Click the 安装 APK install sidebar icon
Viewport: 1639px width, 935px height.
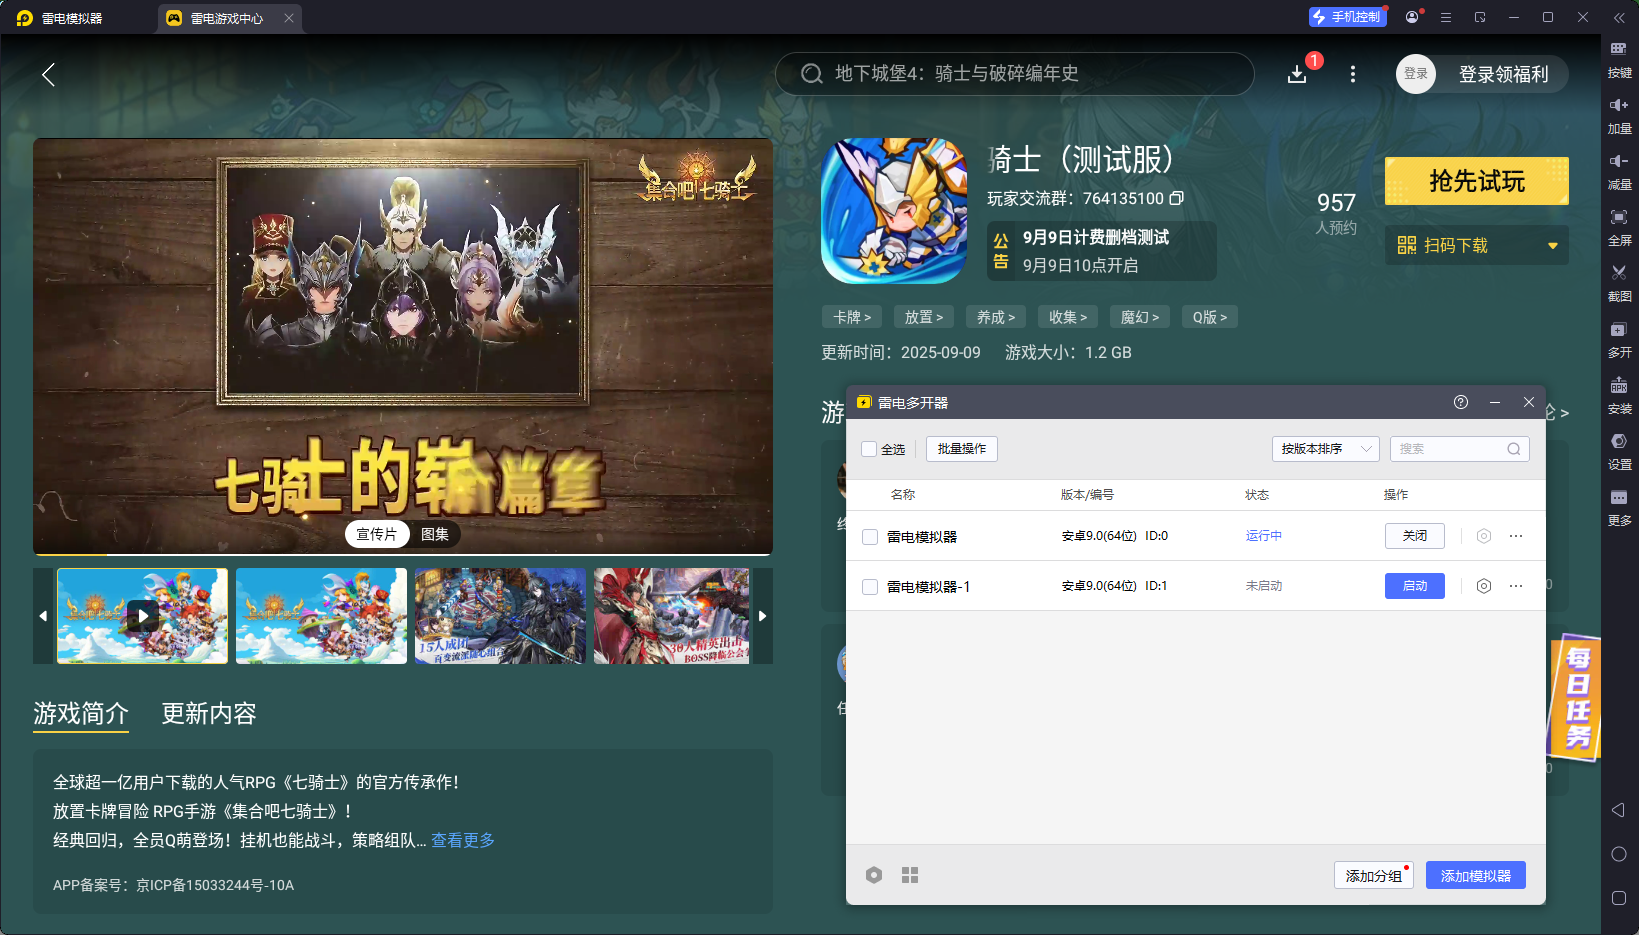pos(1619,394)
